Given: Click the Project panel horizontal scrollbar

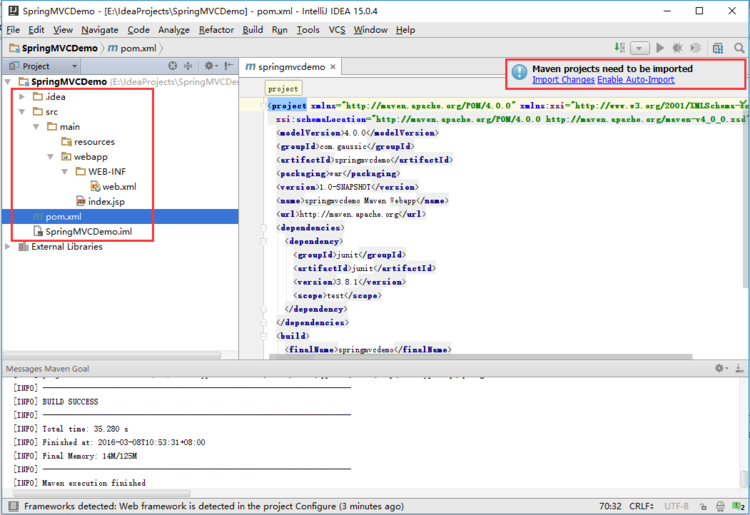Looking at the screenshot, I should pyautogui.click(x=112, y=355).
